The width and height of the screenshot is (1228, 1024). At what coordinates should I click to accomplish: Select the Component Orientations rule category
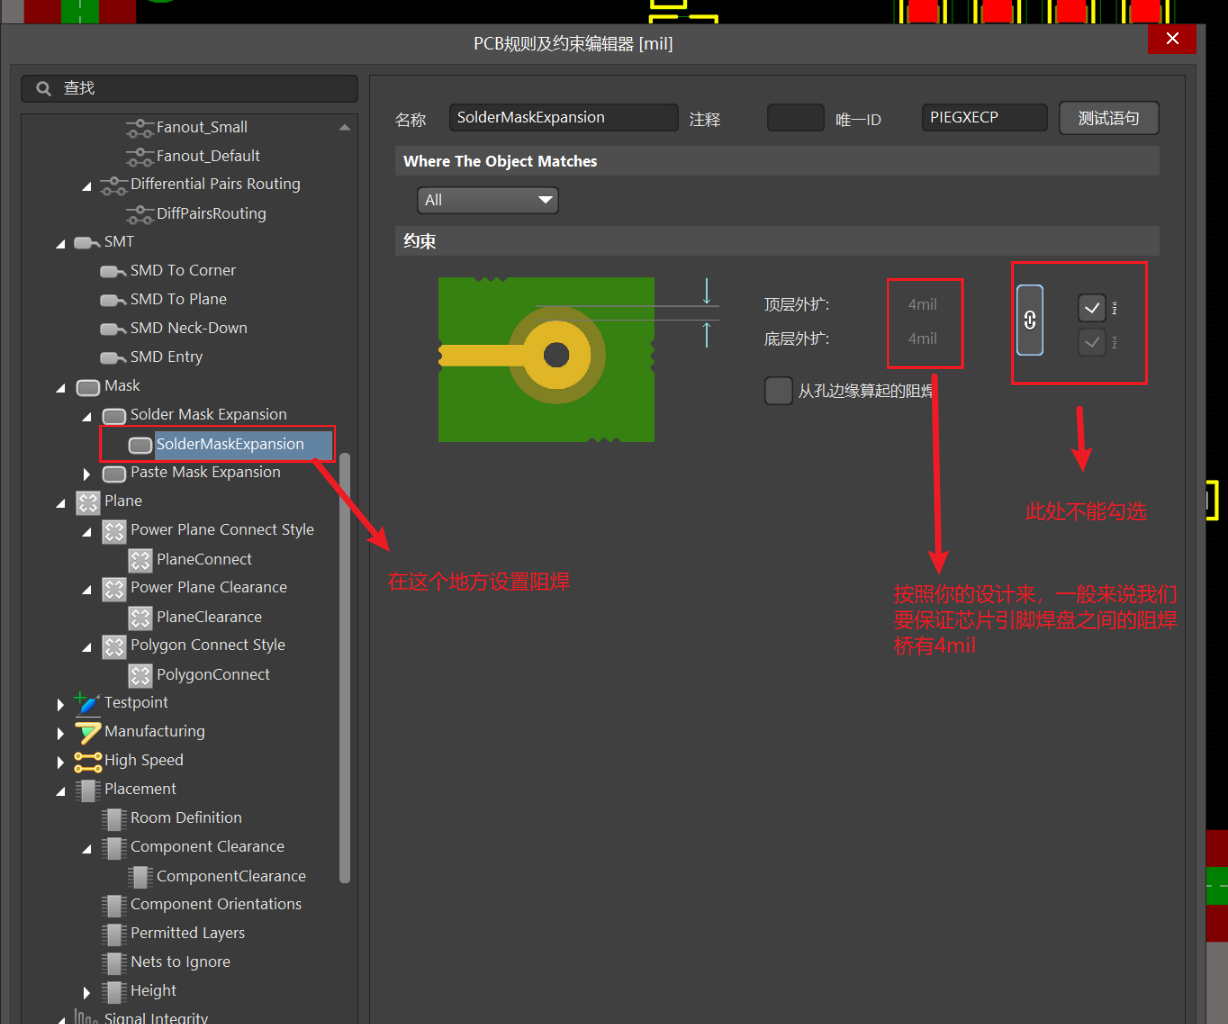(x=216, y=904)
